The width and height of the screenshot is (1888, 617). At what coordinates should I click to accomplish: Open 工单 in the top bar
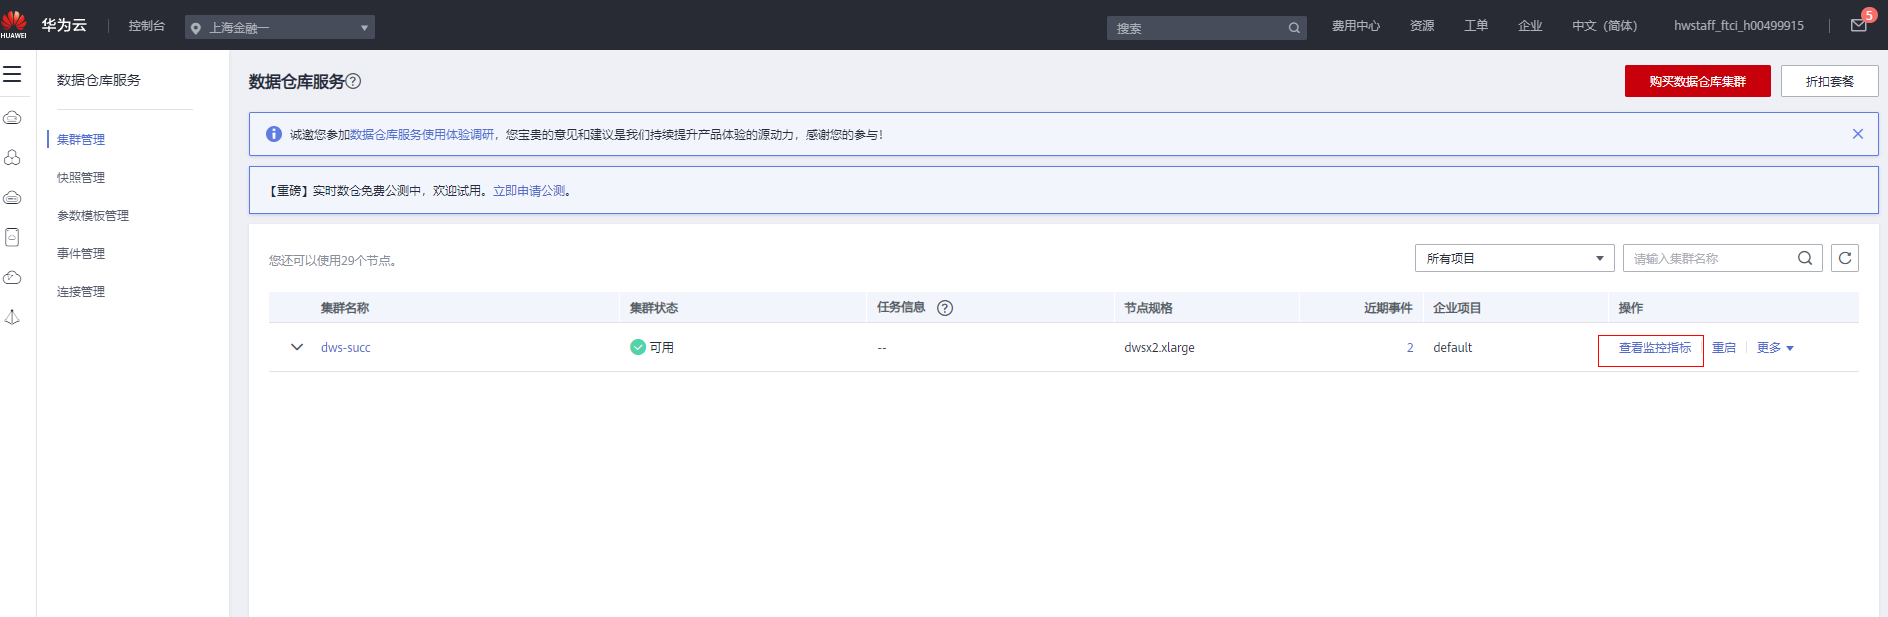click(x=1476, y=26)
